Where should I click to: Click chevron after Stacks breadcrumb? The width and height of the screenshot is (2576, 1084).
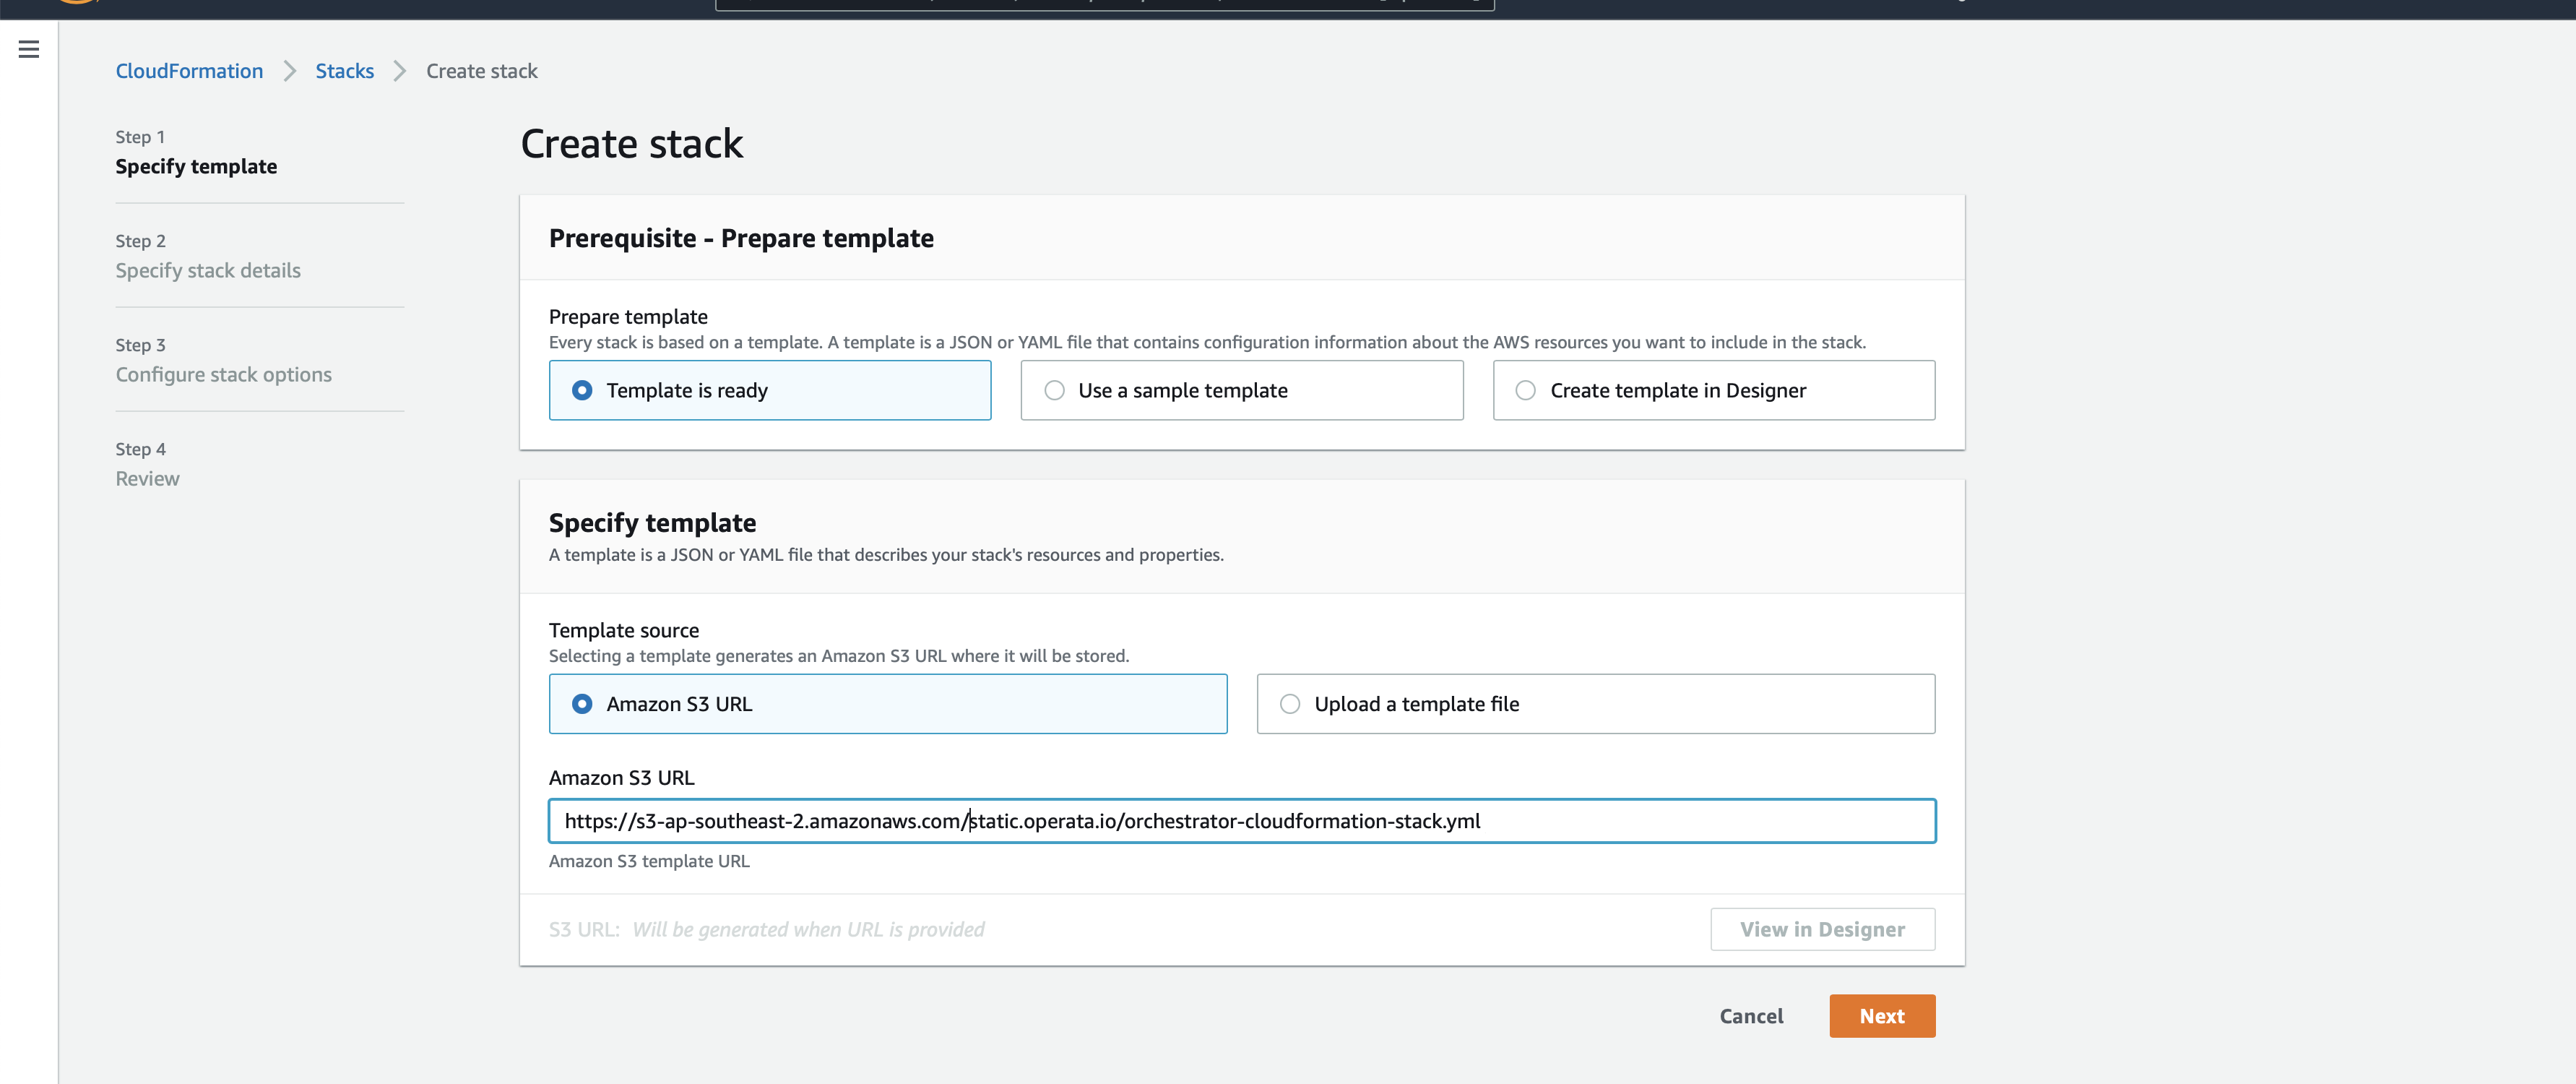click(x=400, y=71)
